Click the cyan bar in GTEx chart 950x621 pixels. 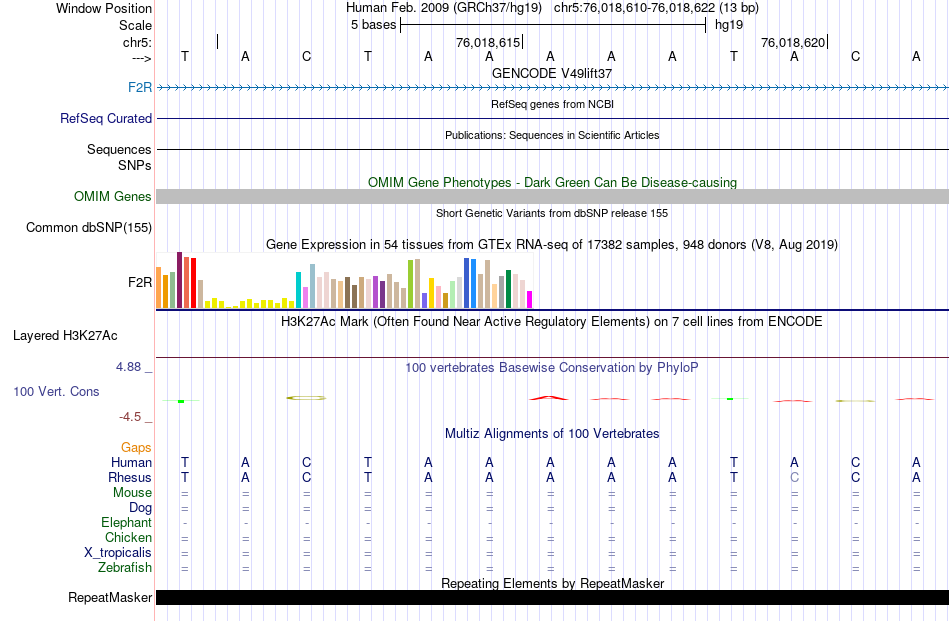pyautogui.click(x=298, y=290)
